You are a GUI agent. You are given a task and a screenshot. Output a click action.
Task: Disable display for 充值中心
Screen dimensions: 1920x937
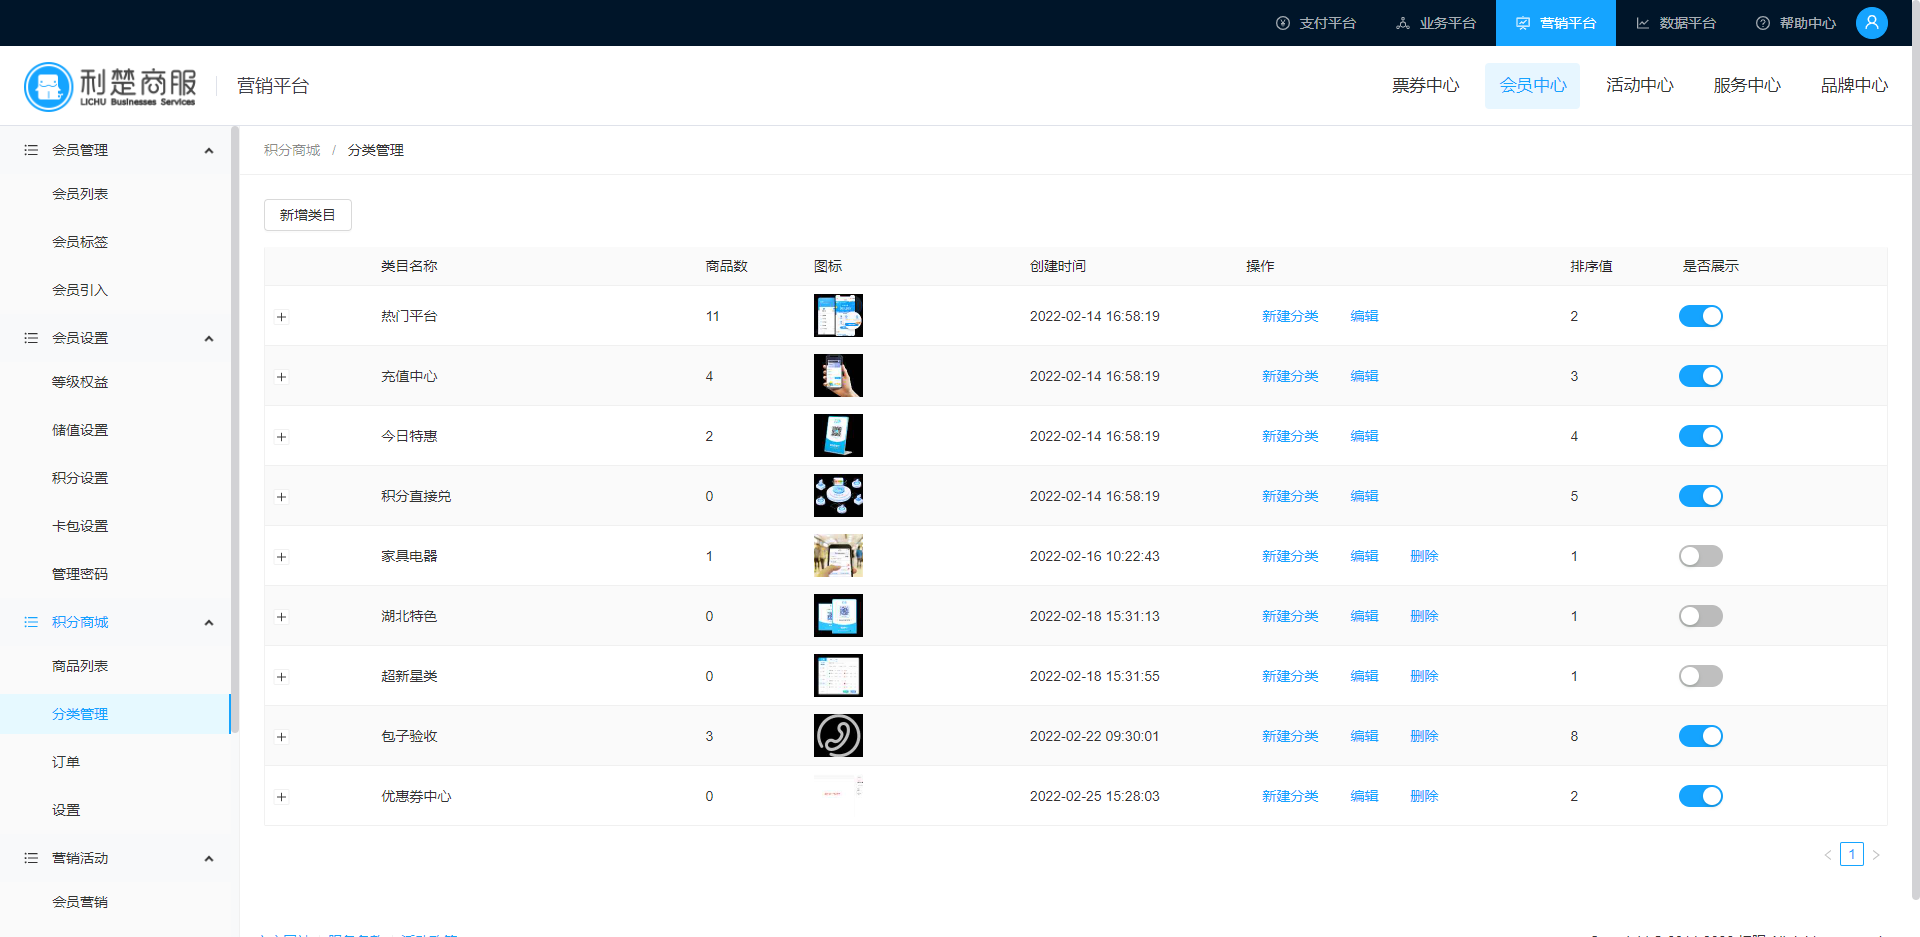pos(1700,376)
